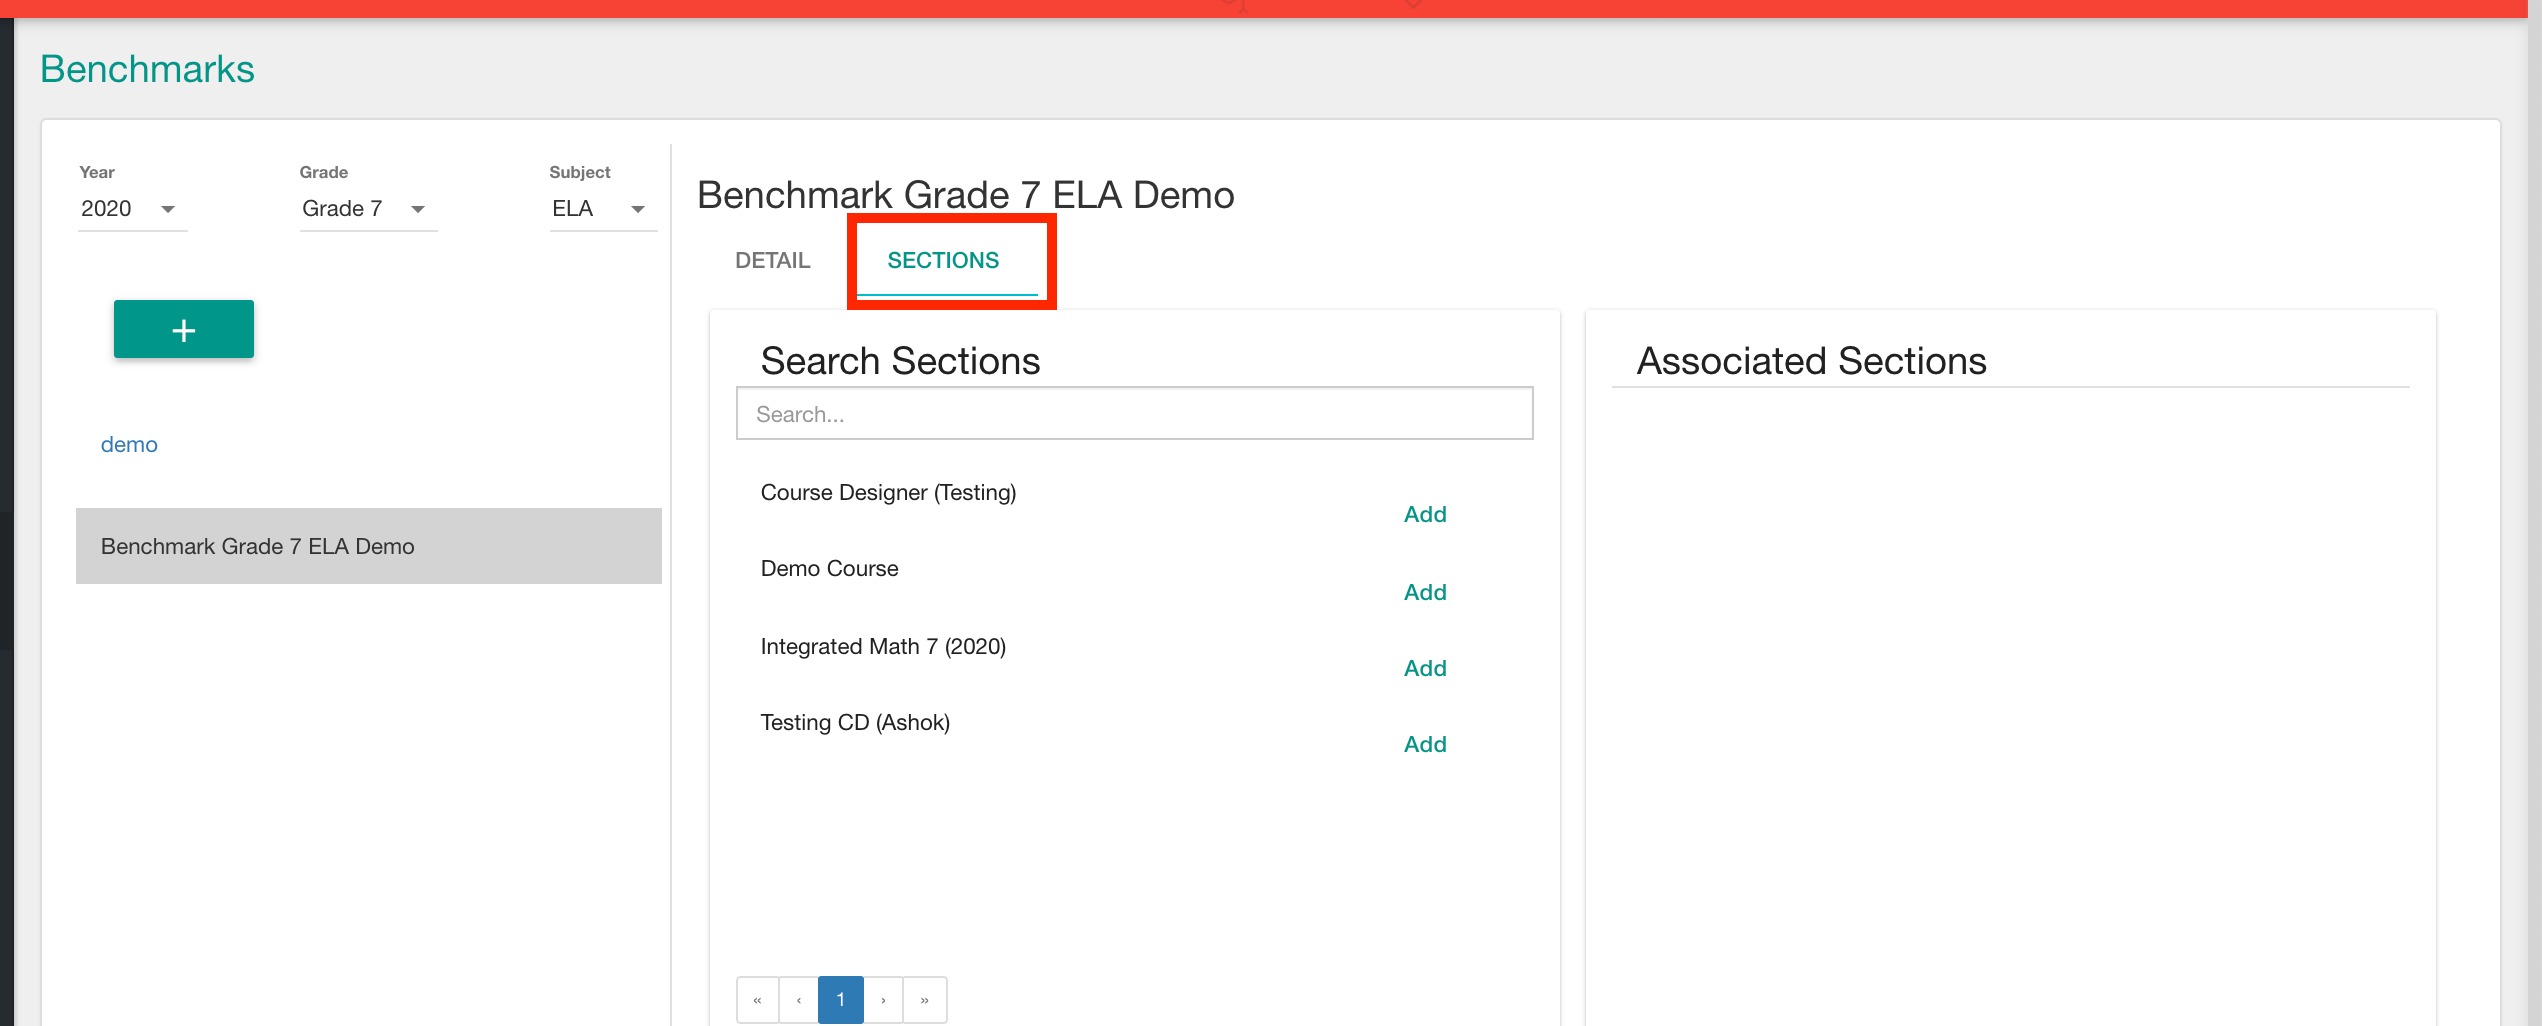Viewport: 2542px width, 1026px height.
Task: Click the Associated Sections heading
Action: click(x=1811, y=361)
